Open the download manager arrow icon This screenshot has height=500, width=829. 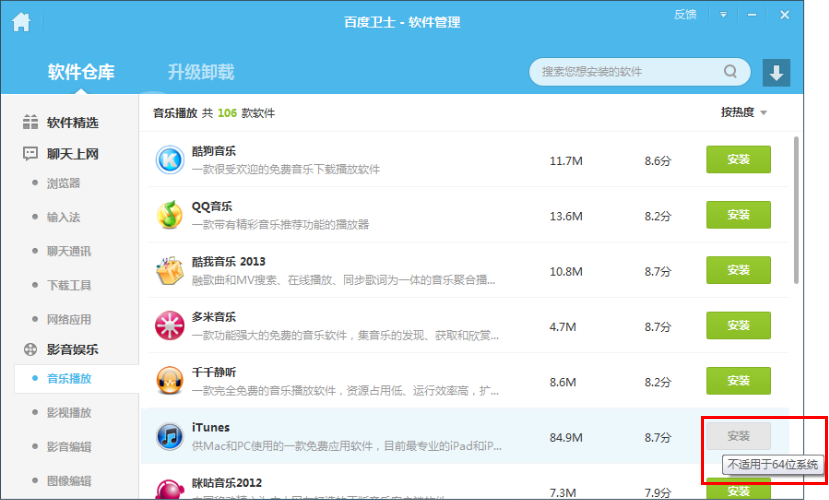click(776, 72)
